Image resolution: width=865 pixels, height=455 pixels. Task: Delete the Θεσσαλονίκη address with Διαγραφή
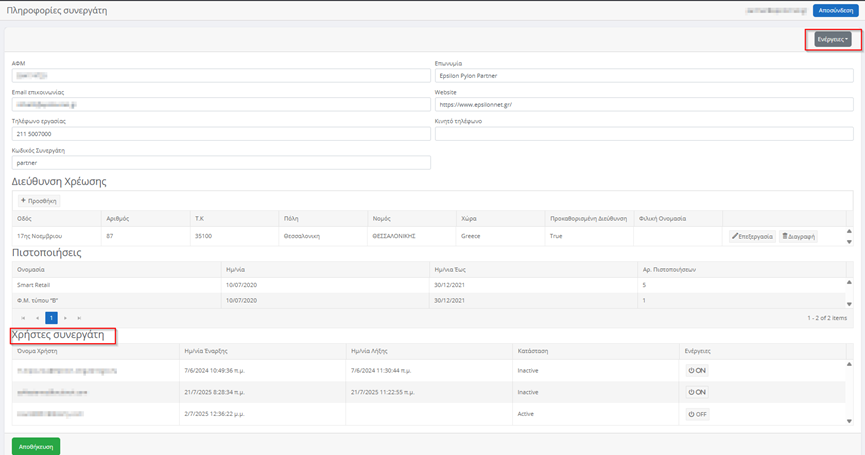pos(798,236)
